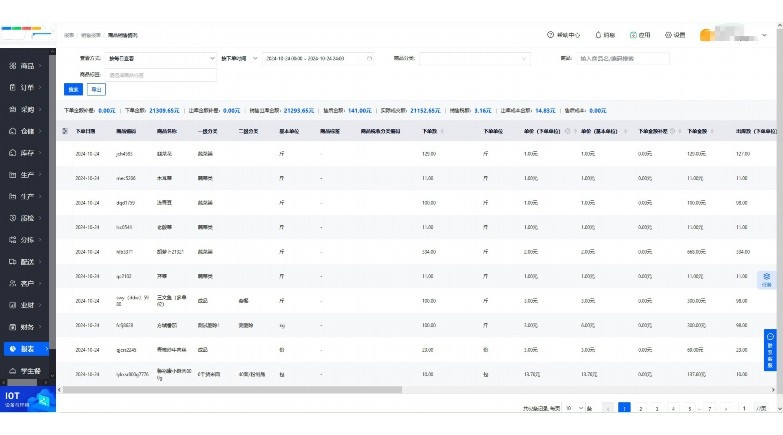Show help for 下单金额补差 column

672,131
